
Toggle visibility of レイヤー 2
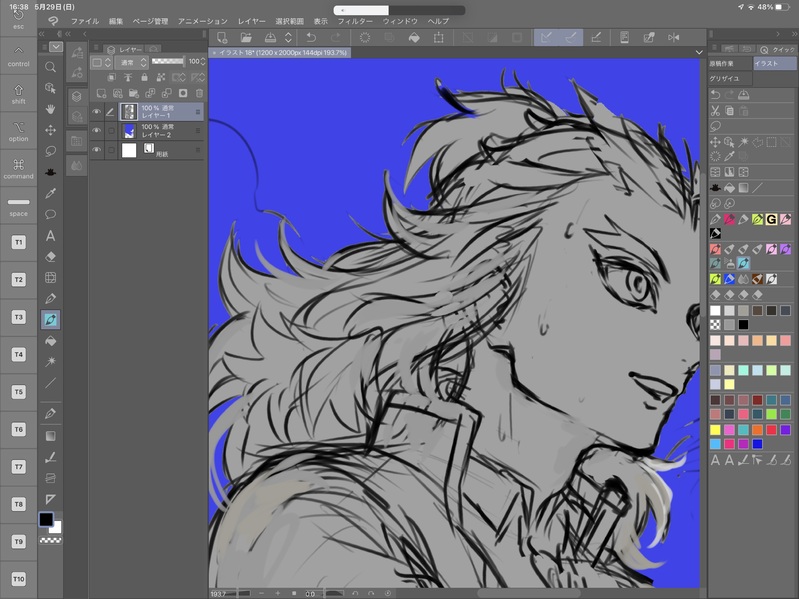click(97, 131)
